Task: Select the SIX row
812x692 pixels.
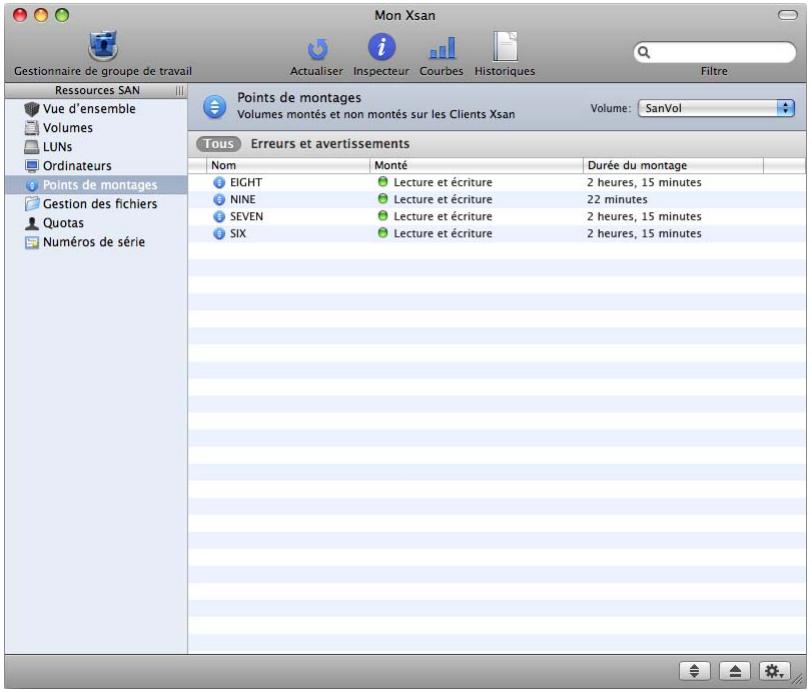Action: pos(497,234)
